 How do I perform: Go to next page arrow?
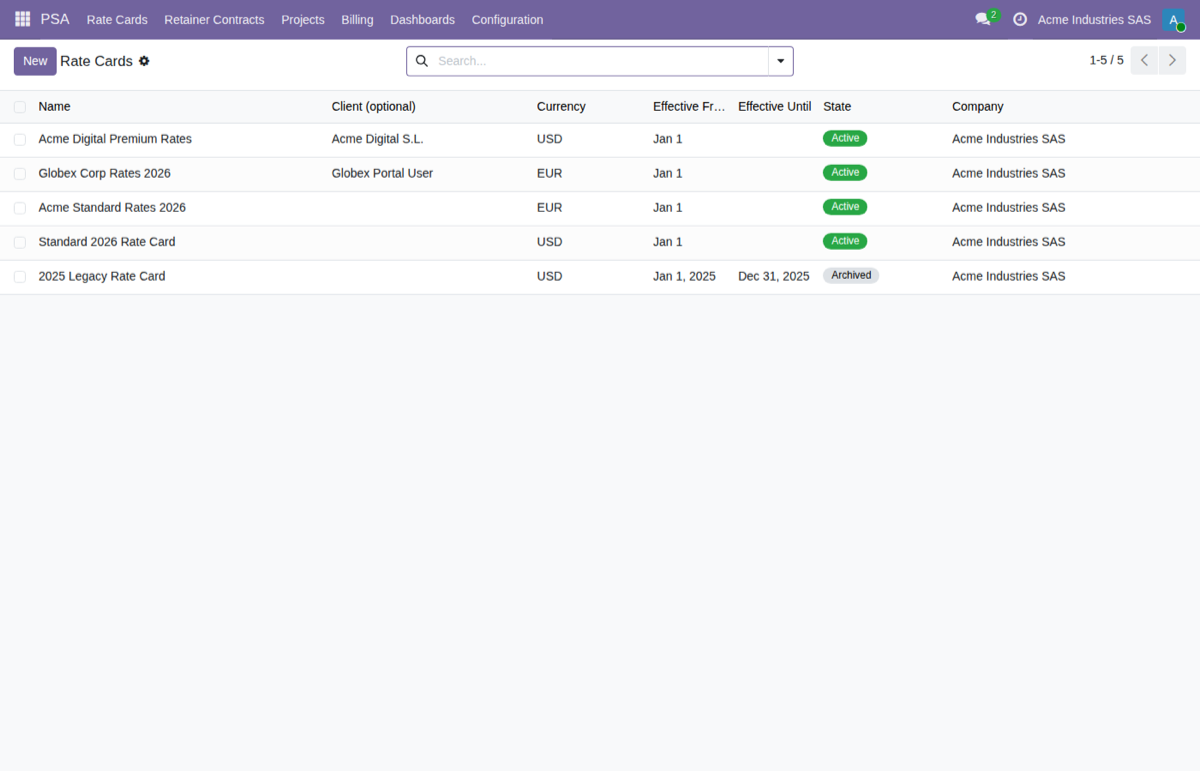(x=1172, y=60)
